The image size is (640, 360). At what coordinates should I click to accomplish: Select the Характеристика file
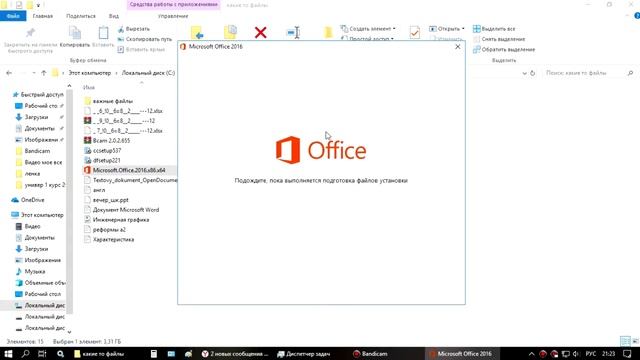[x=109, y=240]
